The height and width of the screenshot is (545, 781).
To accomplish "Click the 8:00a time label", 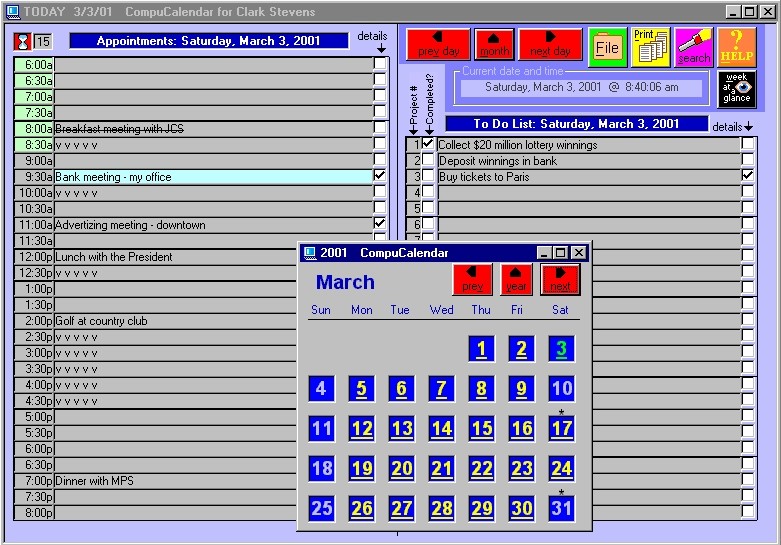I will point(34,129).
